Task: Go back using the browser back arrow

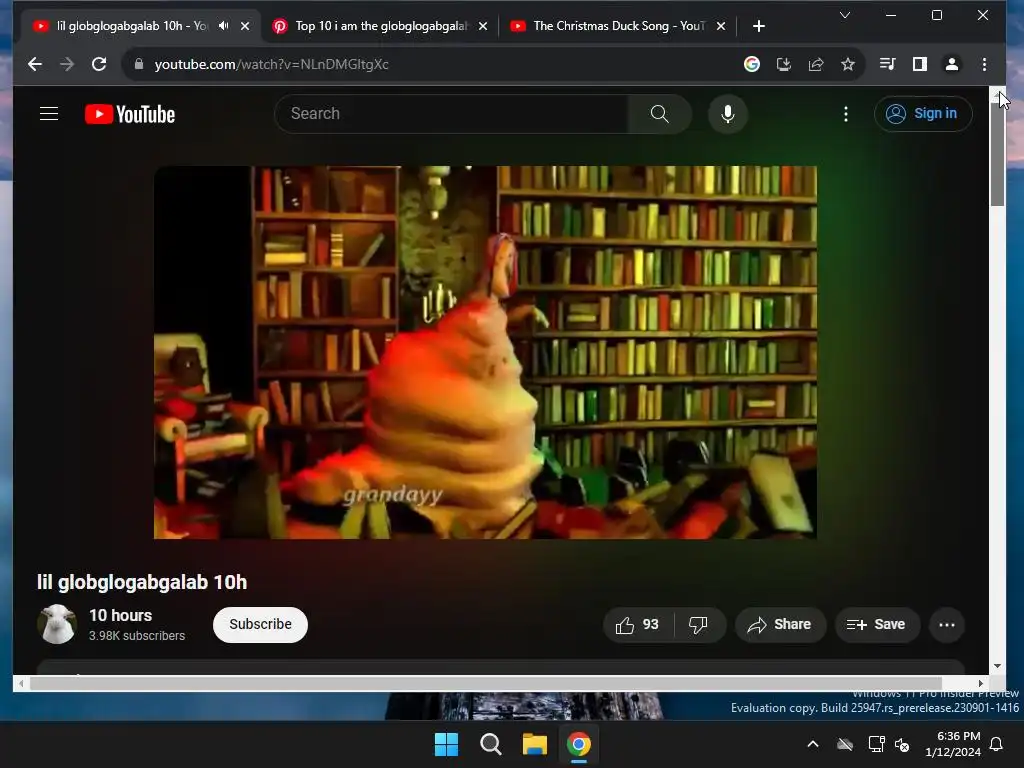Action: (x=35, y=64)
